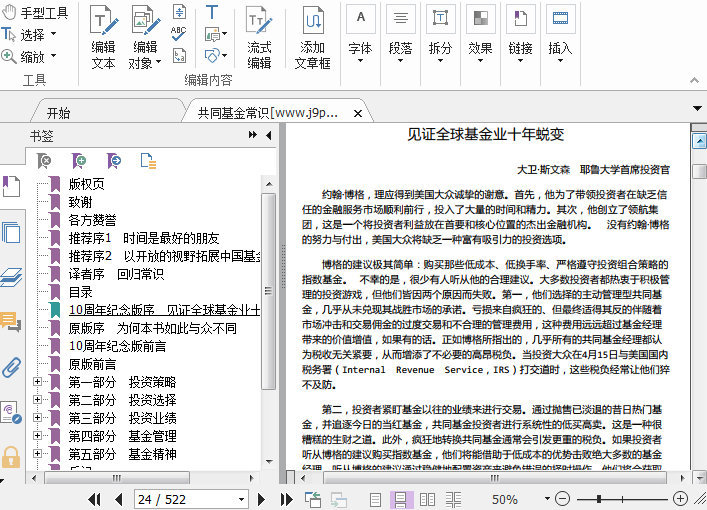The height and width of the screenshot is (510, 707).
Task: Click the Edit Text (编辑文本) tool
Action: pos(103,38)
